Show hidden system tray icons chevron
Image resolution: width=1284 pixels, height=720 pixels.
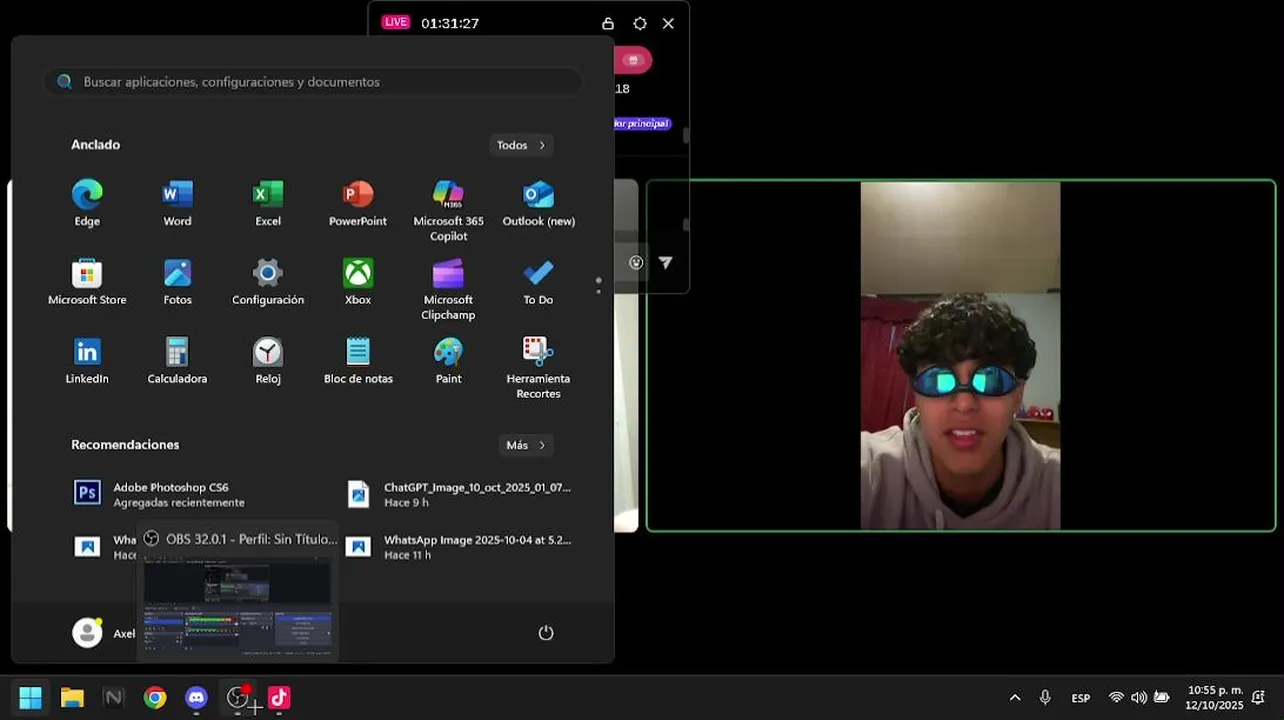coord(1015,698)
